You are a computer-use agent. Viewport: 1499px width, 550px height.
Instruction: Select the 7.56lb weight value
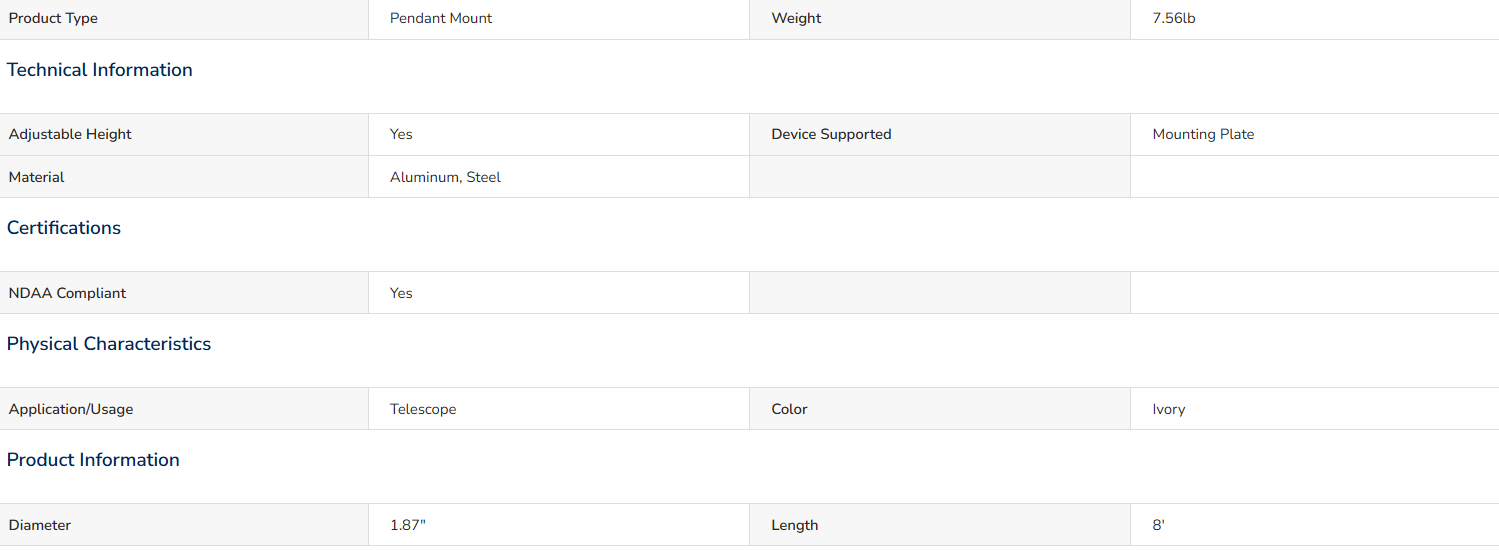pyautogui.click(x=1174, y=18)
